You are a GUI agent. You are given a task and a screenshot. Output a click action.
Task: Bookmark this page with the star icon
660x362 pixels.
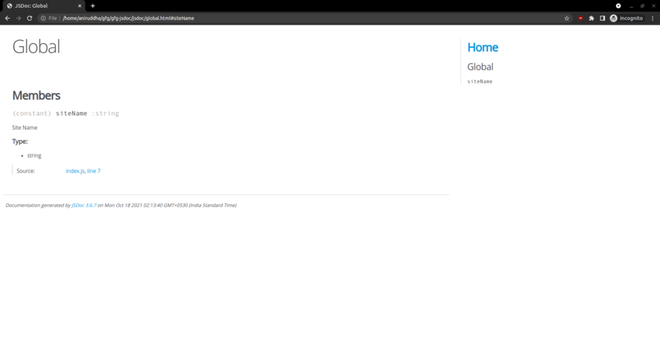click(x=567, y=18)
